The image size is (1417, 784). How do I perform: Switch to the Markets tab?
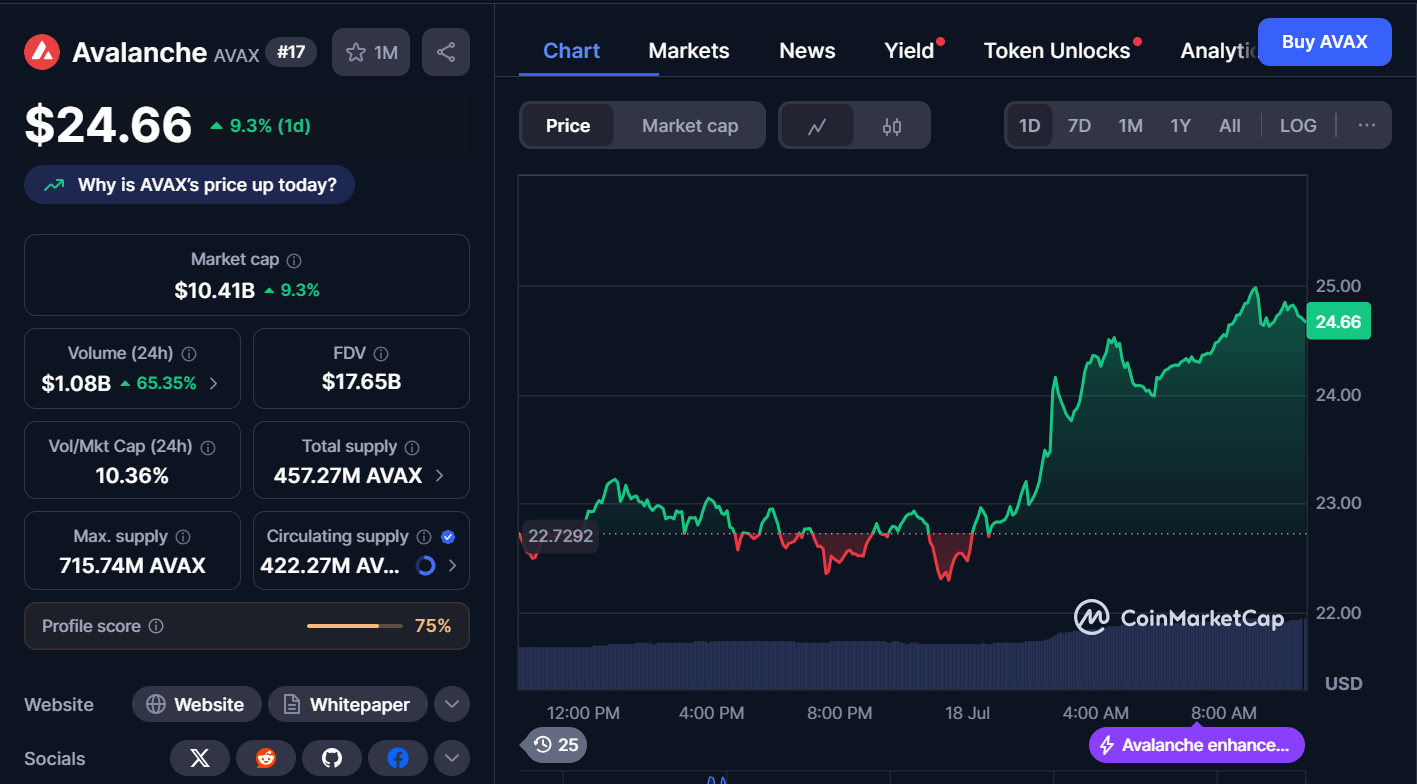click(689, 51)
